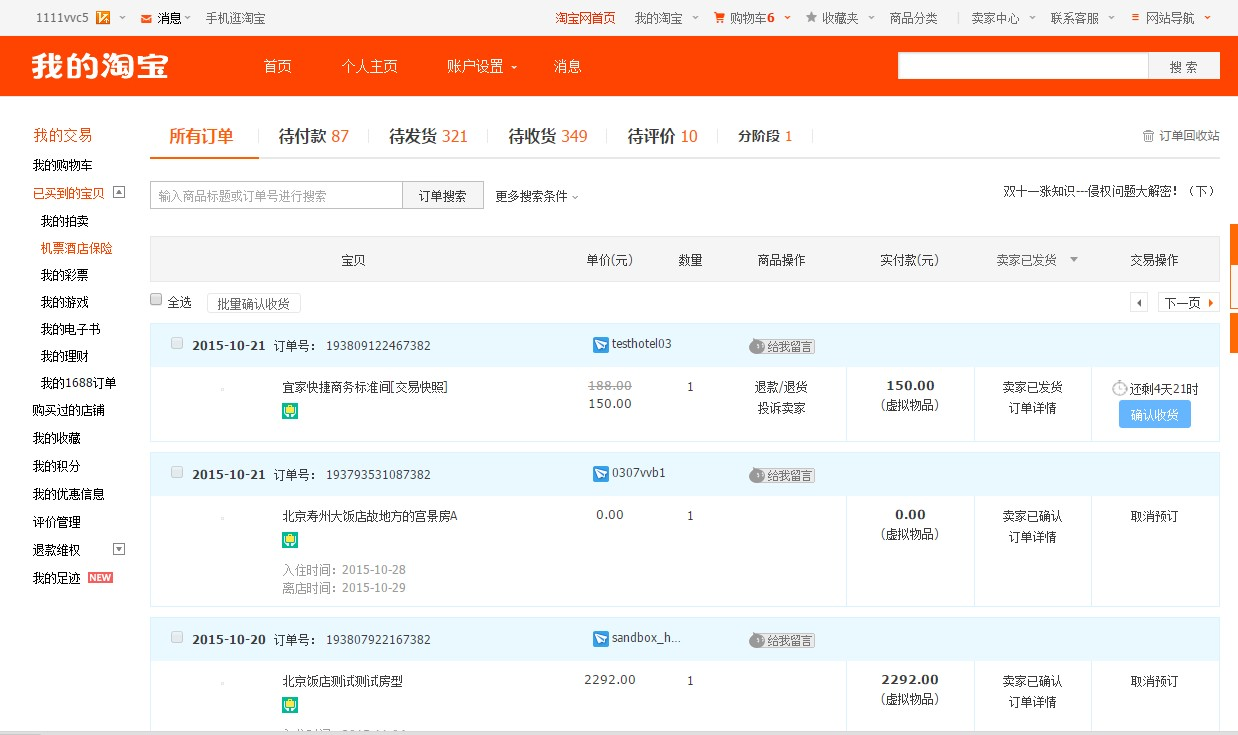Check the order 193793531087382 checkbox
The width and height of the screenshot is (1238, 735).
(177, 472)
